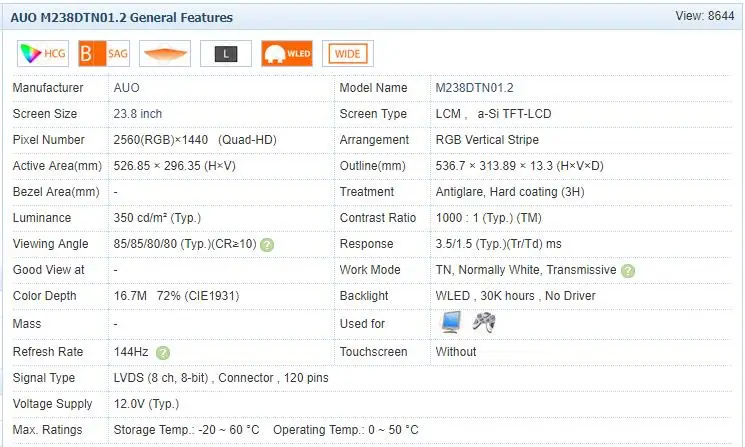Click the orange wide viewing angle icon
Image resolution: width=745 pixels, height=447 pixels.
click(x=165, y=53)
